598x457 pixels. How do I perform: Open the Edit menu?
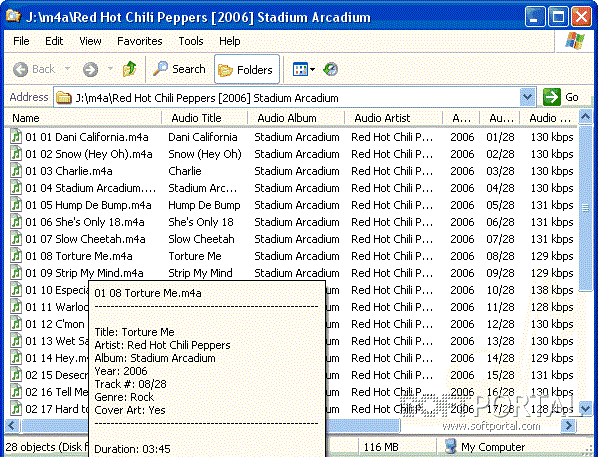point(54,41)
